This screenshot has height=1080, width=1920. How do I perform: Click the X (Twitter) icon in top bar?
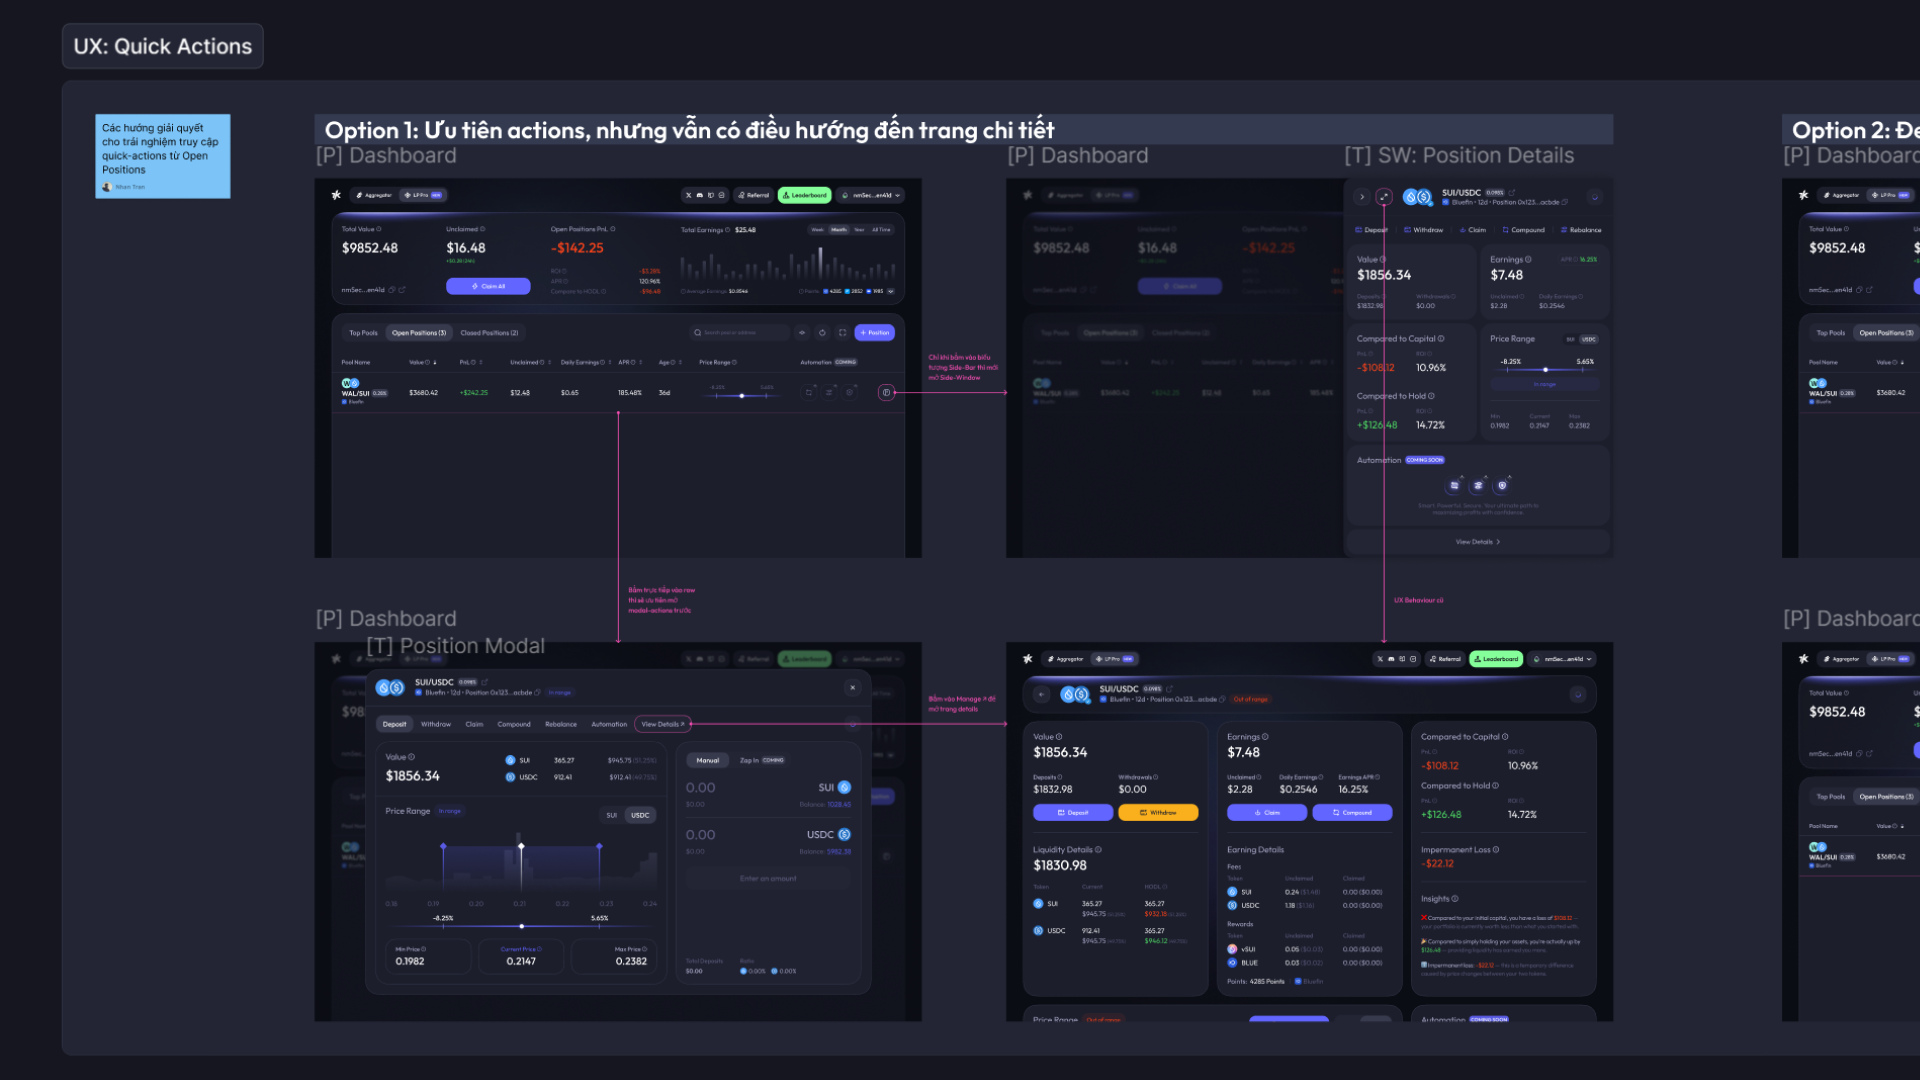[689, 195]
